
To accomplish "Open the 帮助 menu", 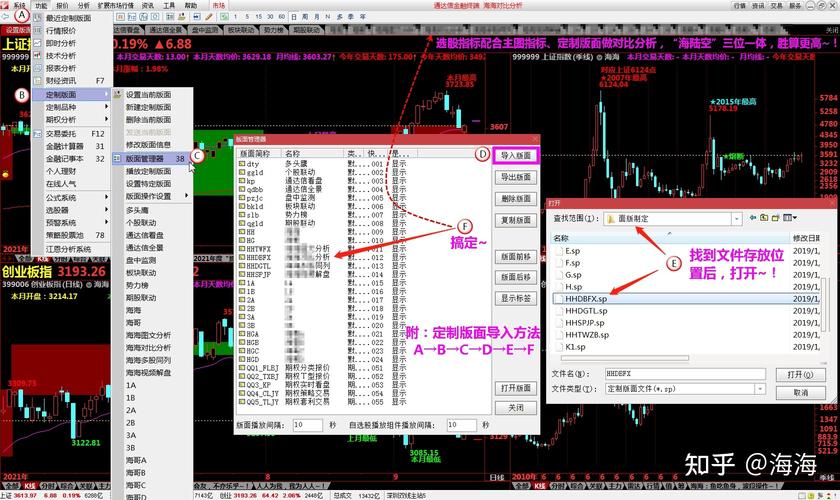I will (190, 5).
